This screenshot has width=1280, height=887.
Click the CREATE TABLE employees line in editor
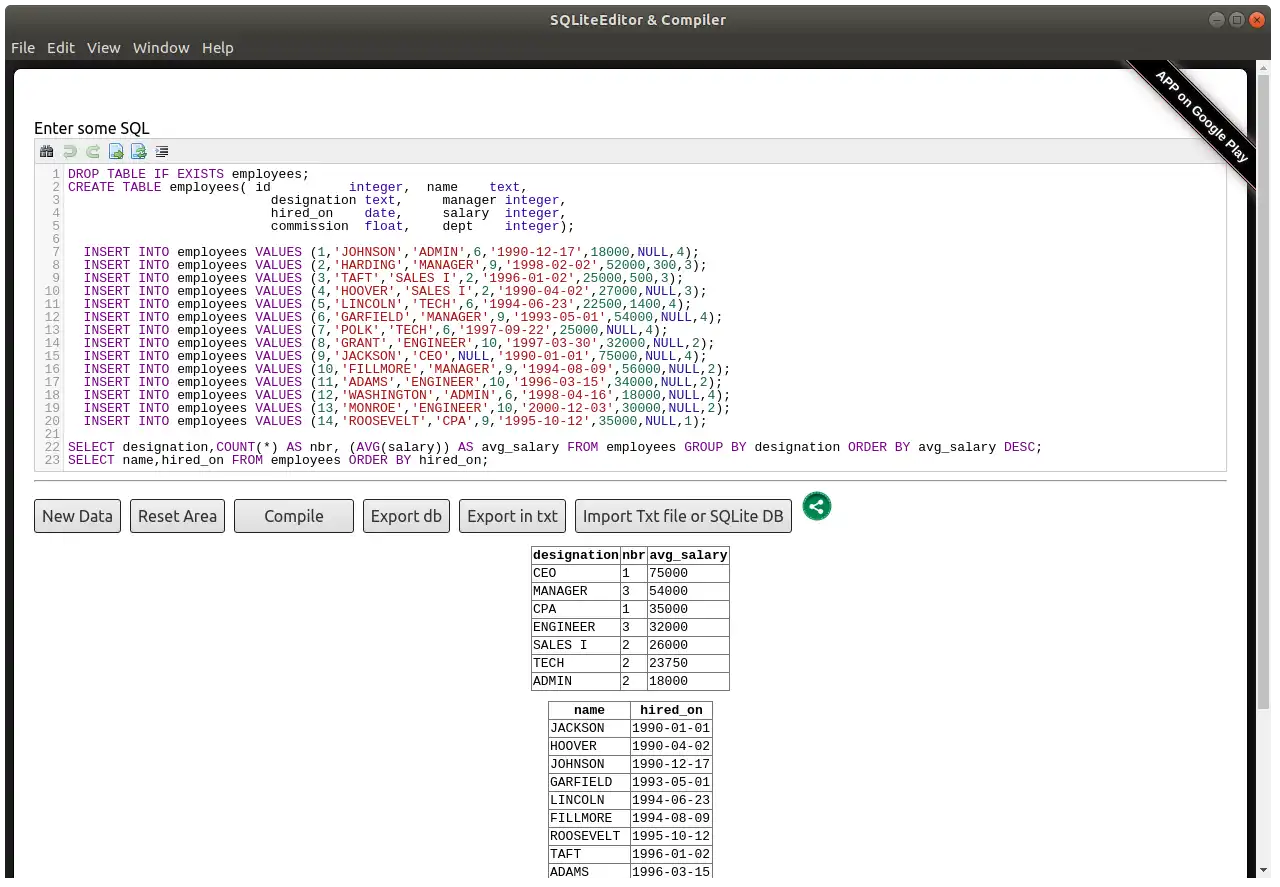295,187
